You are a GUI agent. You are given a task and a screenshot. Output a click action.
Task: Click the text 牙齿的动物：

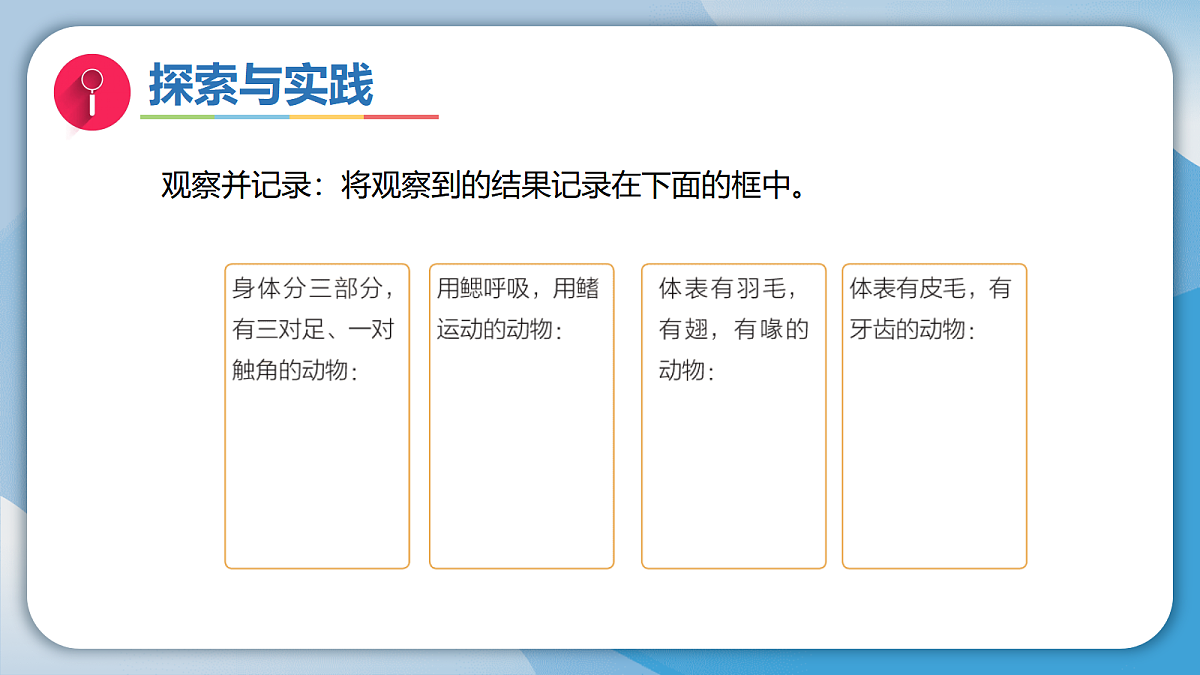point(913,329)
